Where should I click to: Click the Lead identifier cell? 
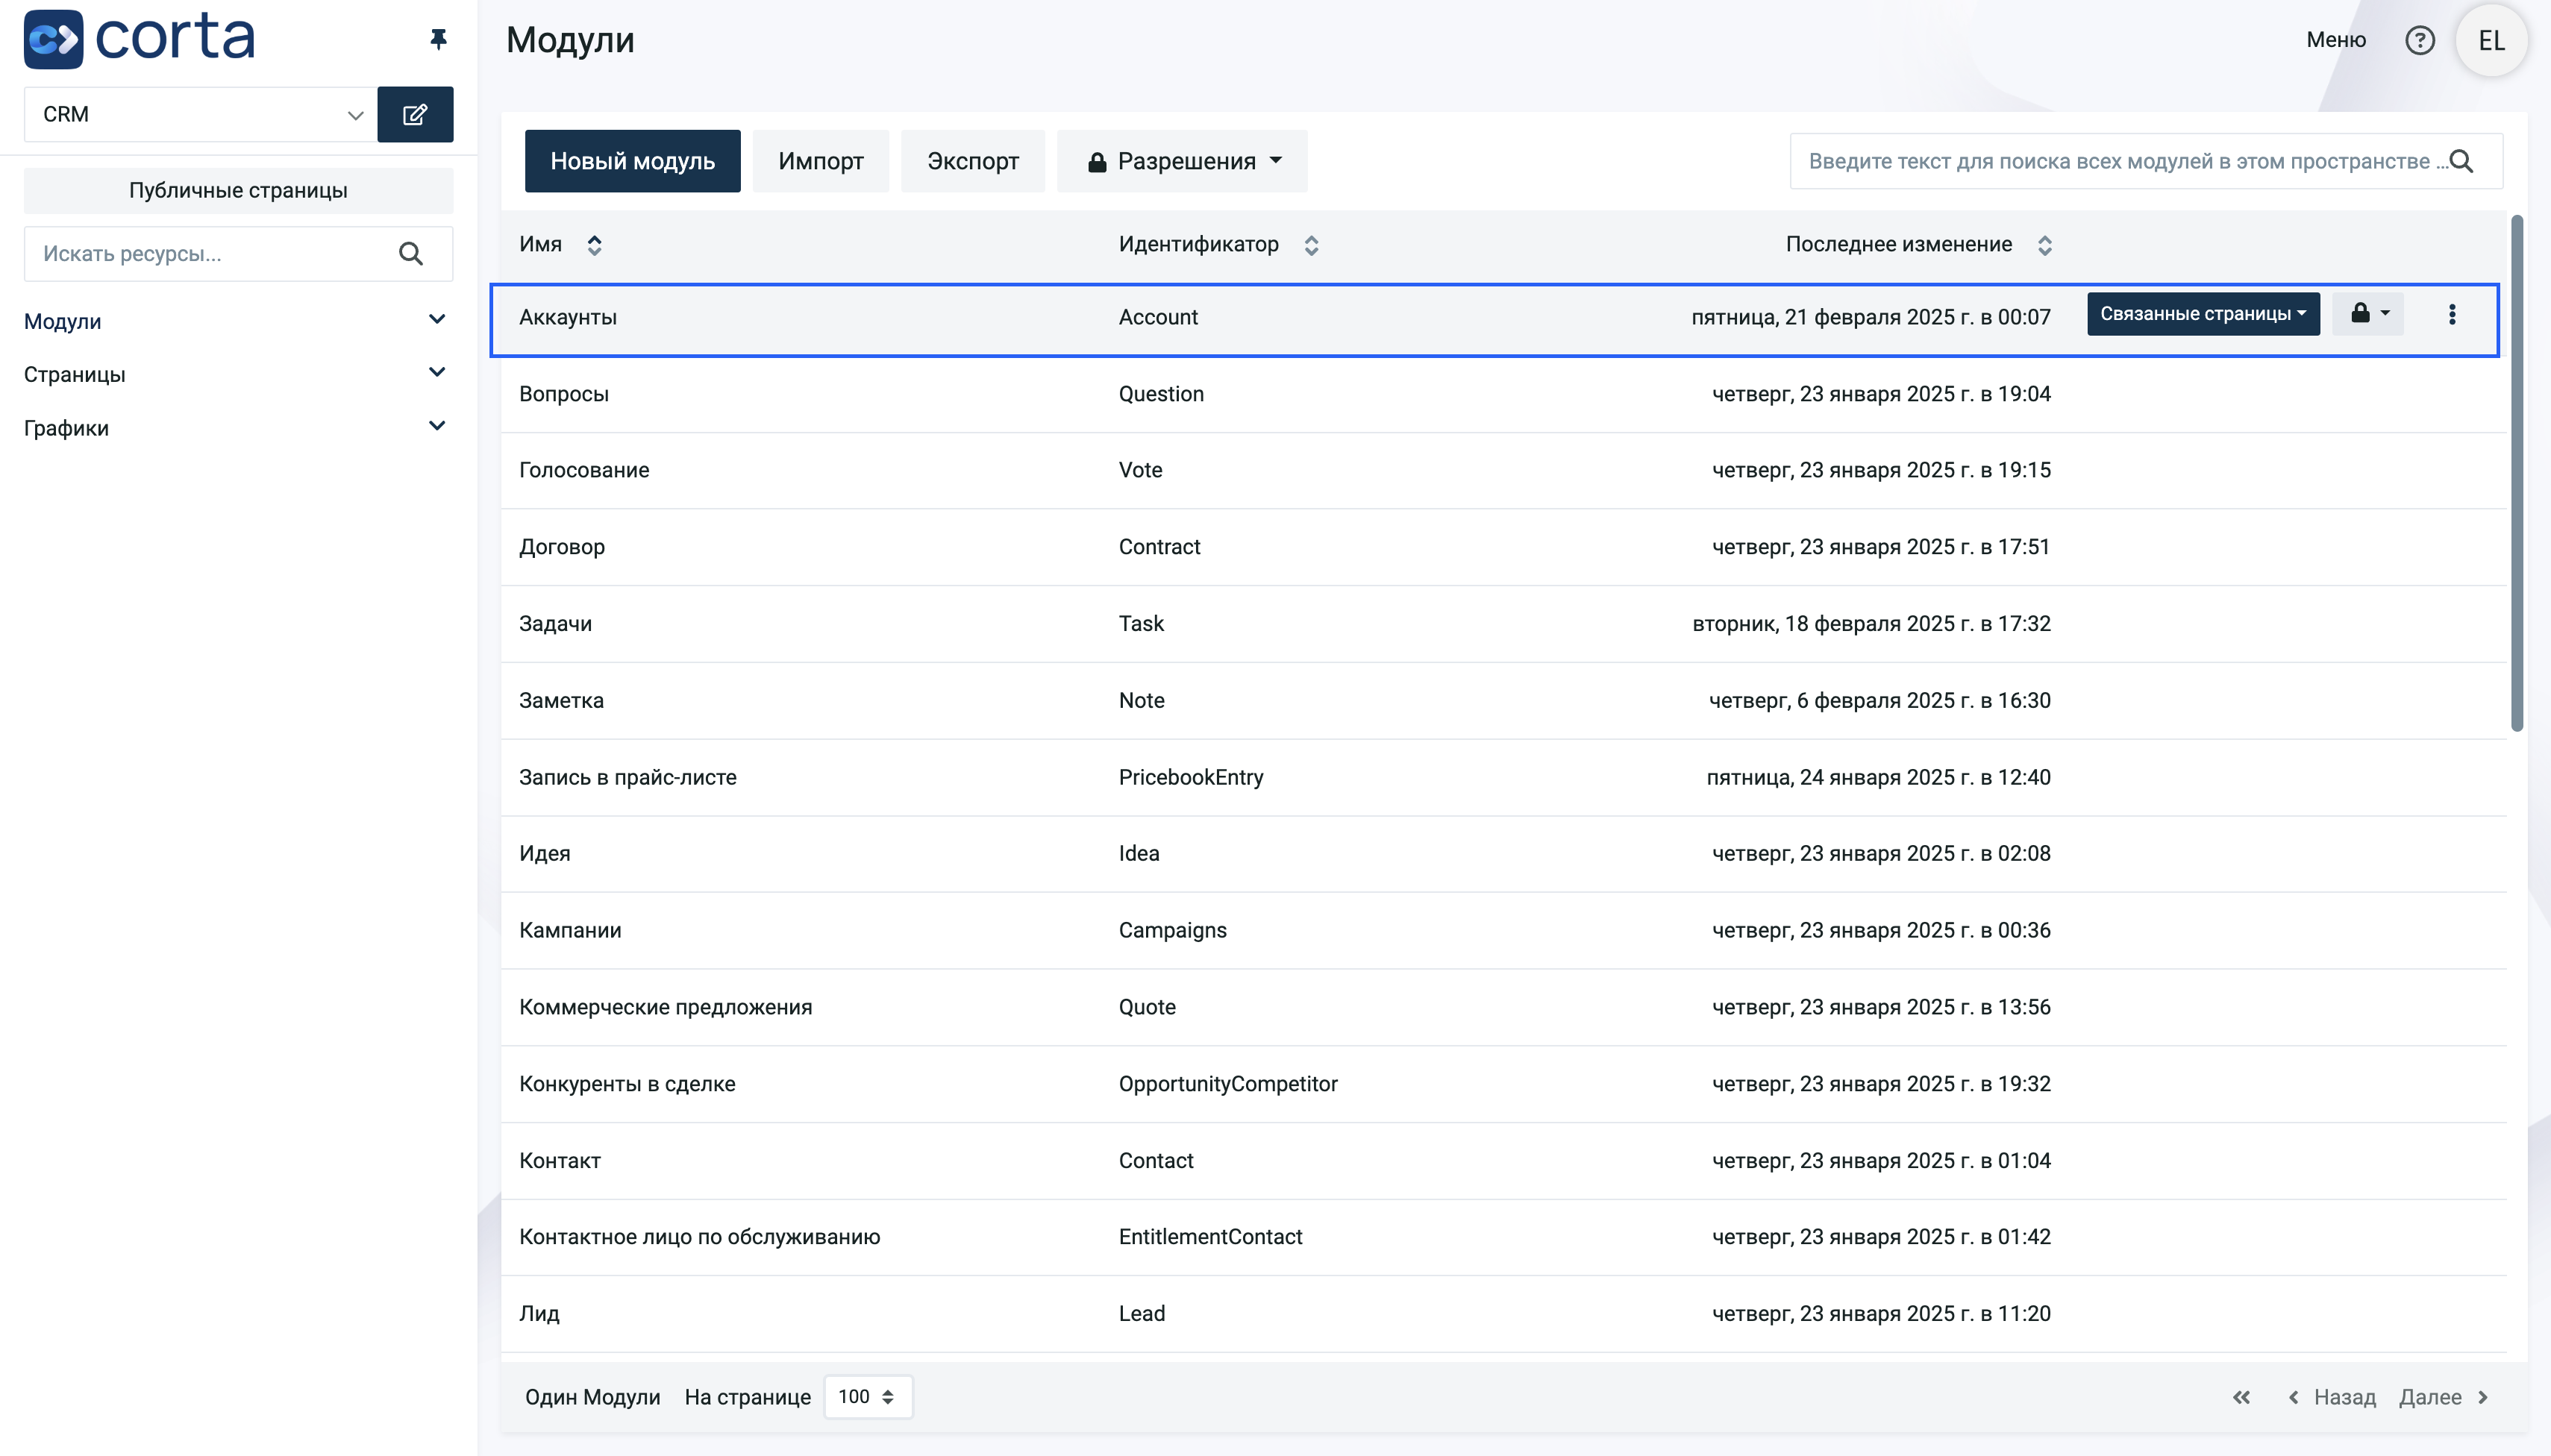[x=1142, y=1314]
